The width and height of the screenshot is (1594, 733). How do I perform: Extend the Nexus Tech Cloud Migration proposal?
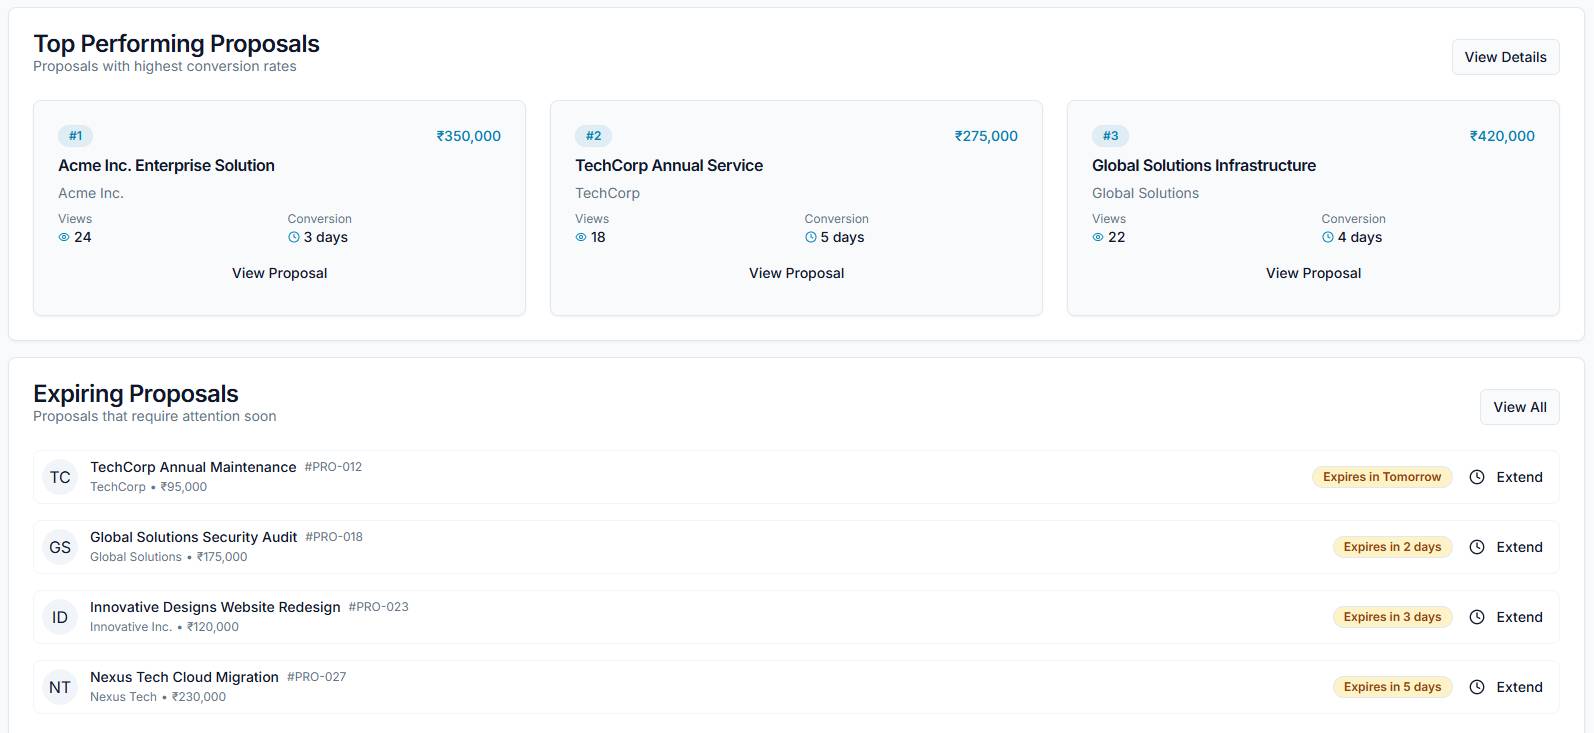[1519, 687]
